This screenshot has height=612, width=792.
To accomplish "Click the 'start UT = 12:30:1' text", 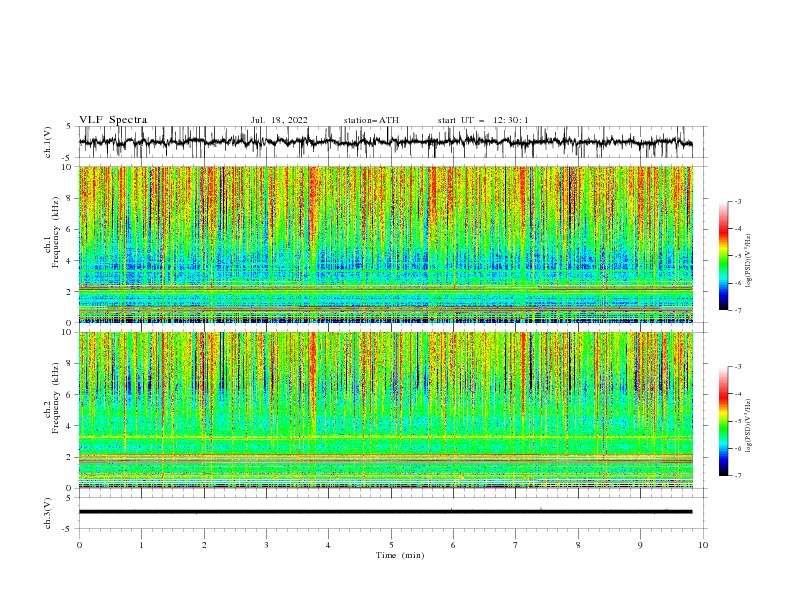I will tap(483, 120).
